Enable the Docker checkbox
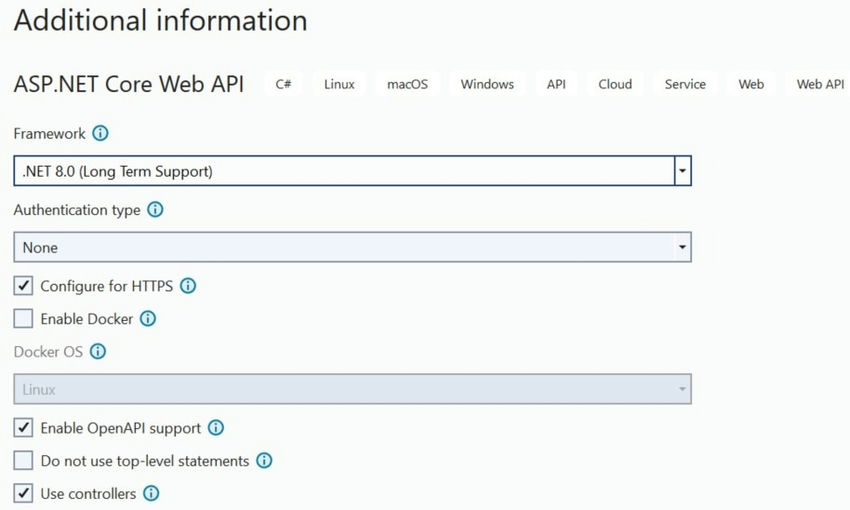 [23, 319]
